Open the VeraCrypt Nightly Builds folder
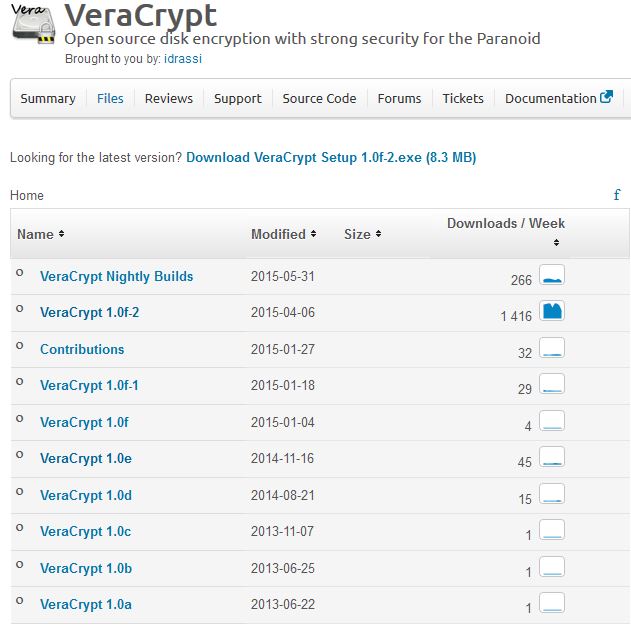 click(x=116, y=276)
